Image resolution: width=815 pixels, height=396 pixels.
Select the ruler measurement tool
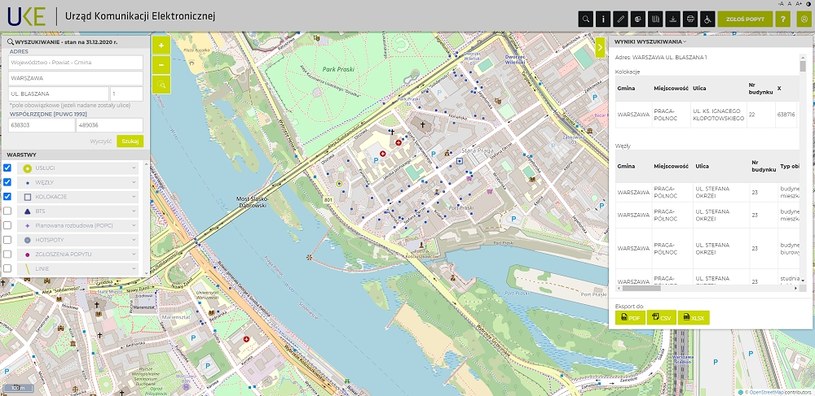pyautogui.click(x=621, y=19)
